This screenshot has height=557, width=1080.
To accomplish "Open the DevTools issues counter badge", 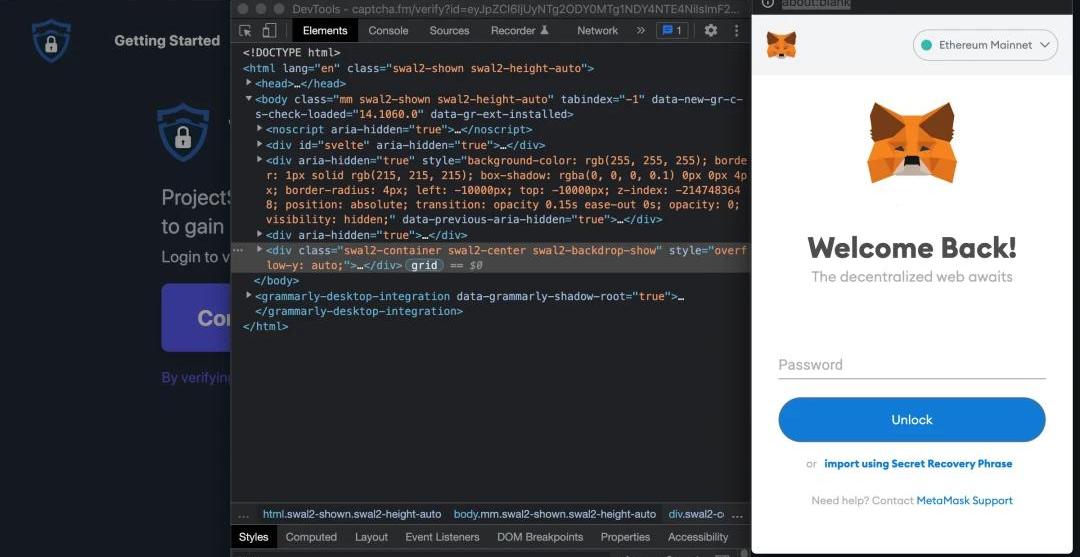I will pyautogui.click(x=671, y=31).
